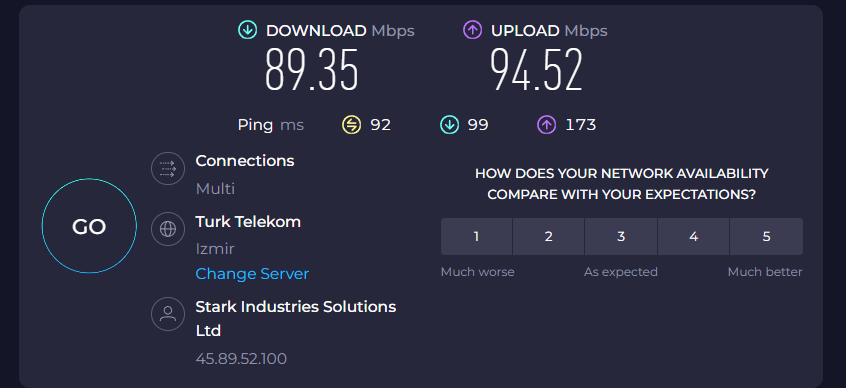This screenshot has width=846, height=388.
Task: Click the purple upload arrow icon beside UPLOAD
Action: [472, 30]
